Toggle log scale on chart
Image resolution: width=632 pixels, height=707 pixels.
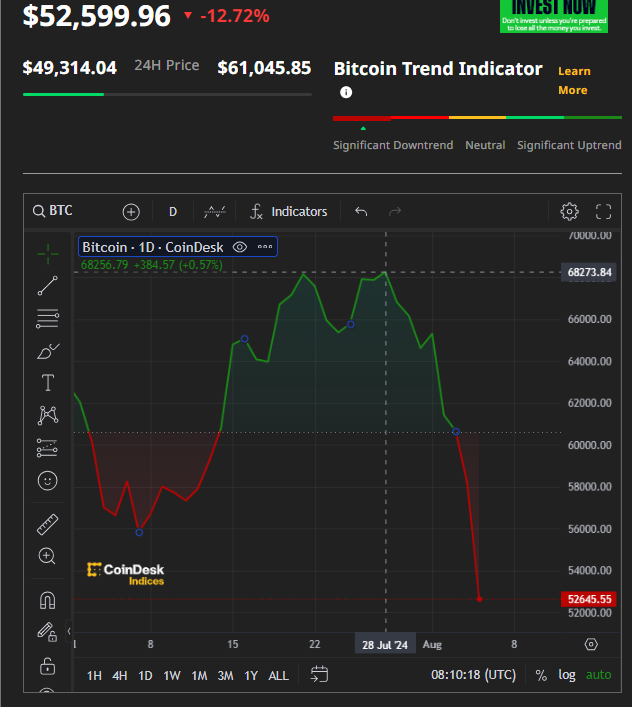[x=567, y=675]
